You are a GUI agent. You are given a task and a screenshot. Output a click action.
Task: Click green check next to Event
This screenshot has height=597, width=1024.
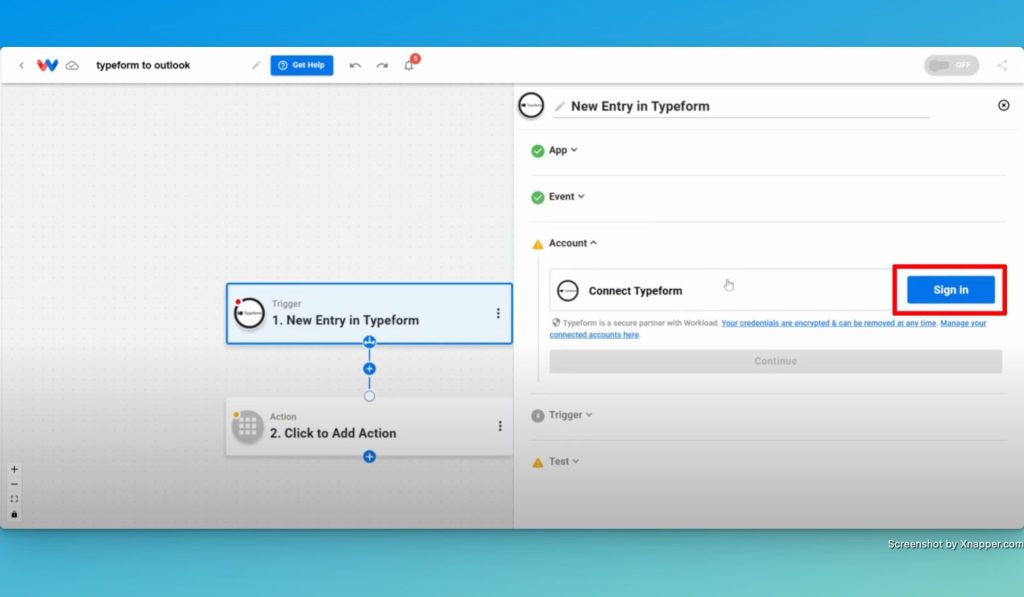click(x=537, y=198)
